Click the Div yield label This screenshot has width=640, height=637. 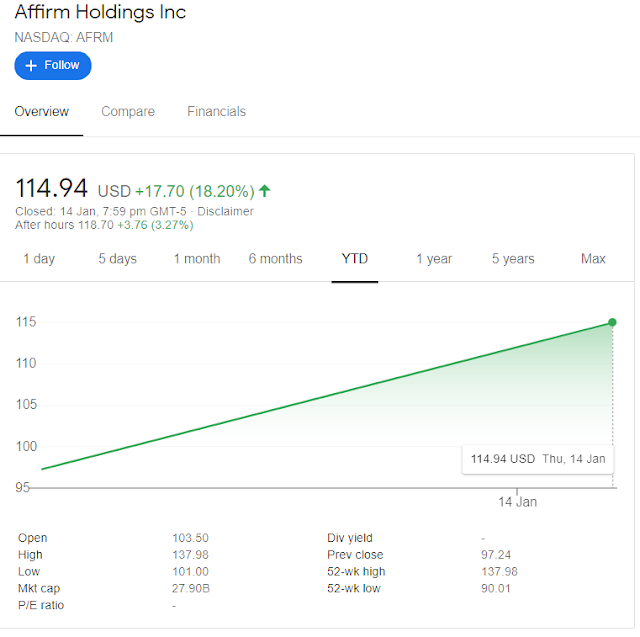pos(350,538)
